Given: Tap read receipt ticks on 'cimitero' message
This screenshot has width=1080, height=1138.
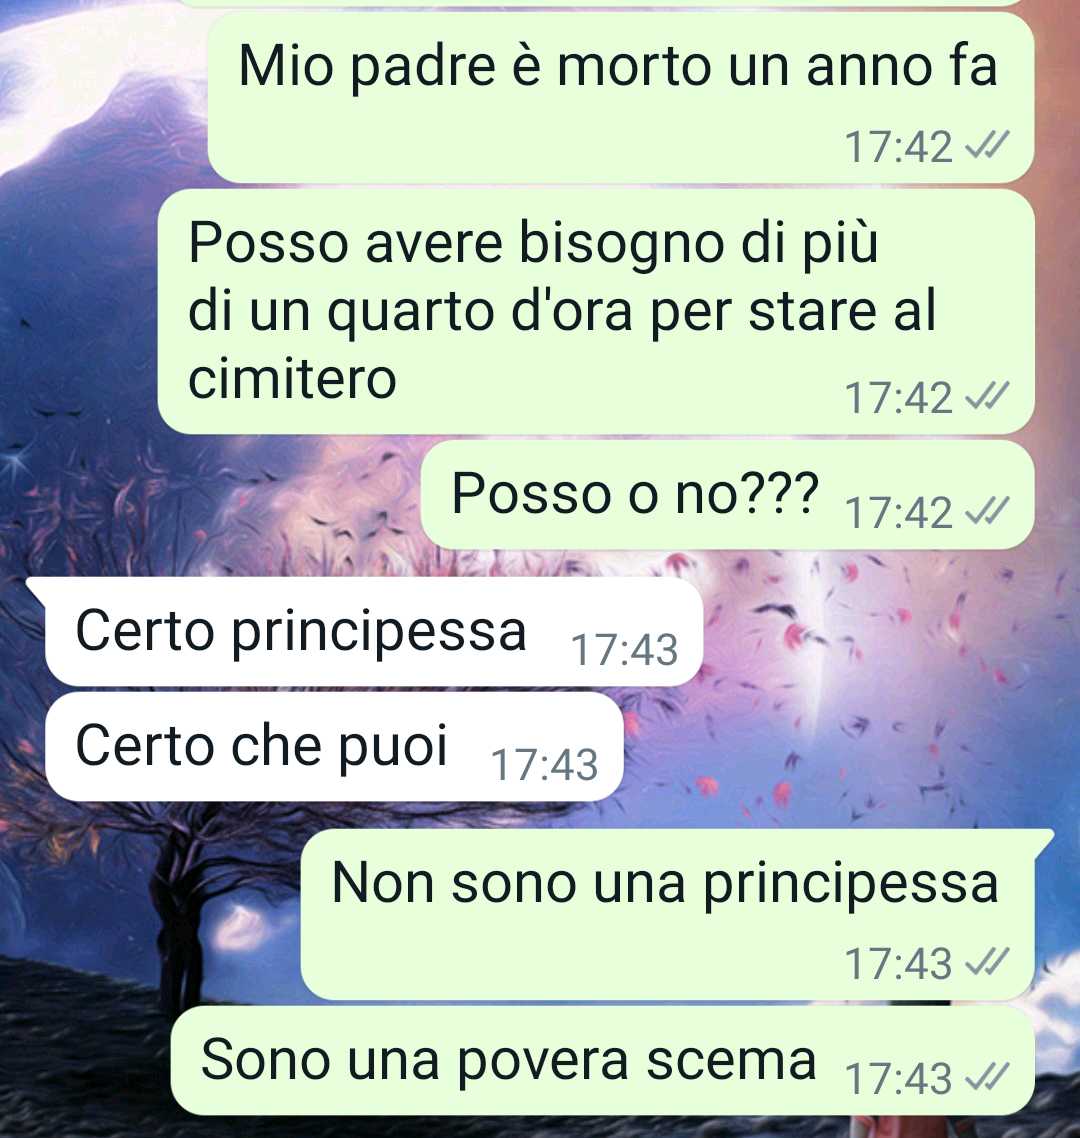Looking at the screenshot, I should 986,396.
